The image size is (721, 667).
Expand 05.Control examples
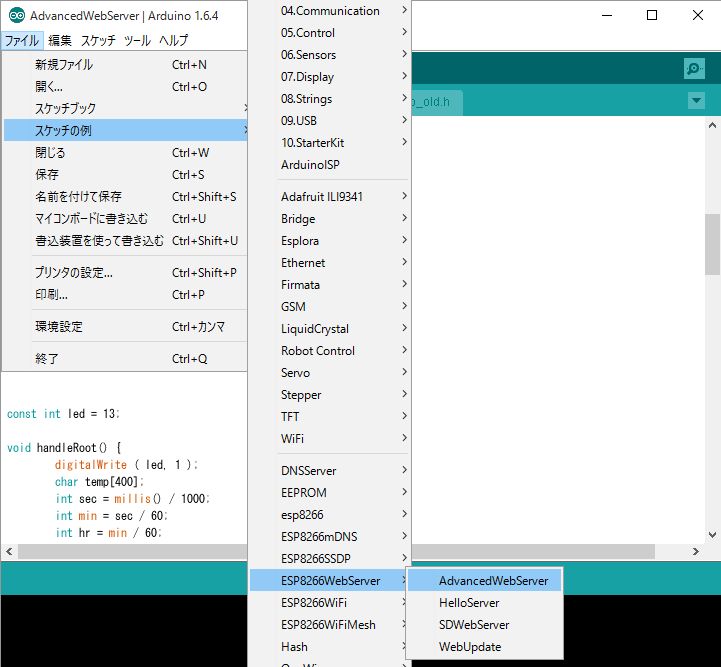(329, 33)
